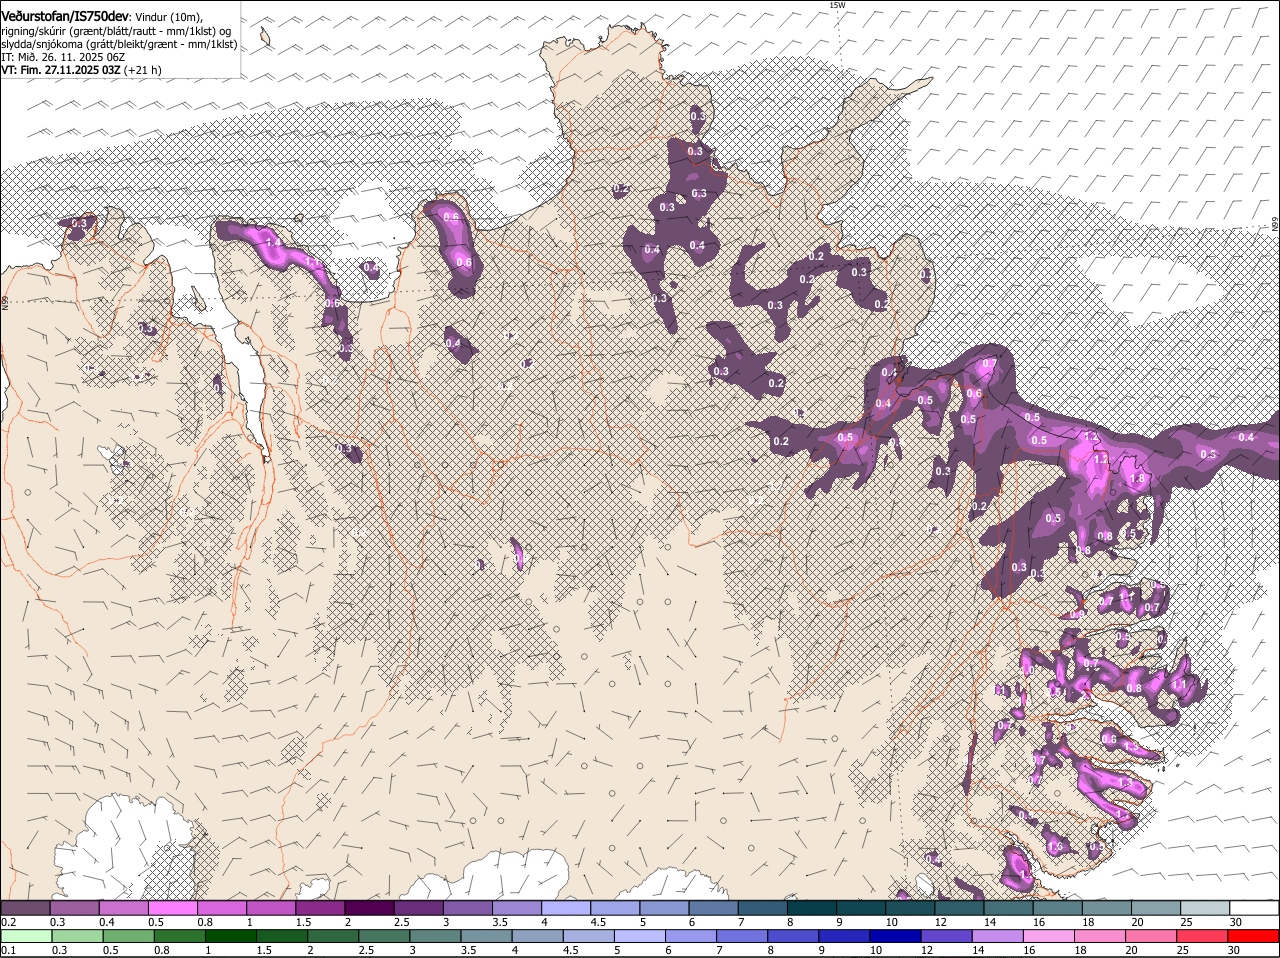Click the 'VT: Fim. 27.11.2025 03Z (+21 h)' line
The height and width of the screenshot is (958, 1280).
coord(81,70)
